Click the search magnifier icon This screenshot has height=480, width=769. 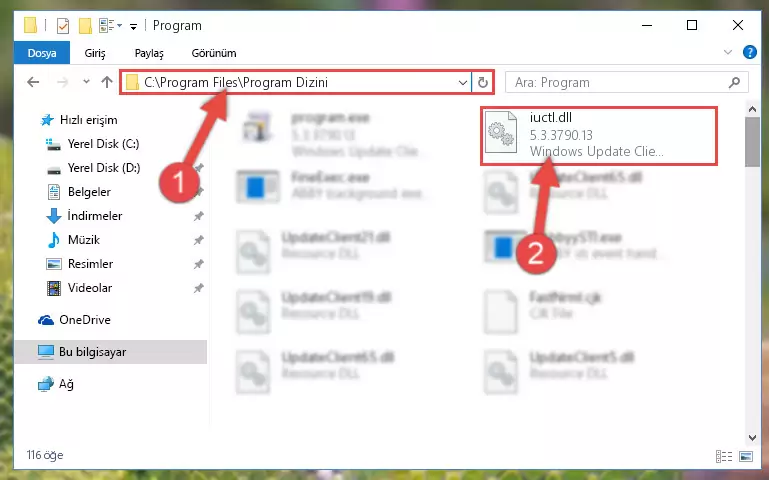click(734, 82)
